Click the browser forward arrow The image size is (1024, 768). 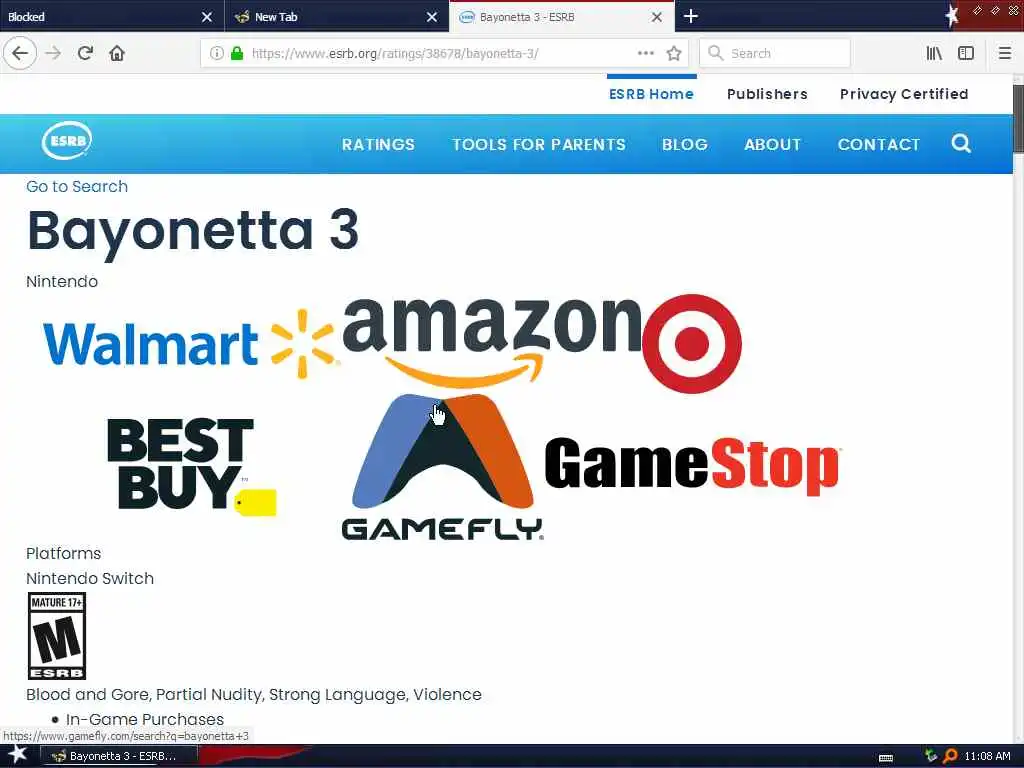53,53
